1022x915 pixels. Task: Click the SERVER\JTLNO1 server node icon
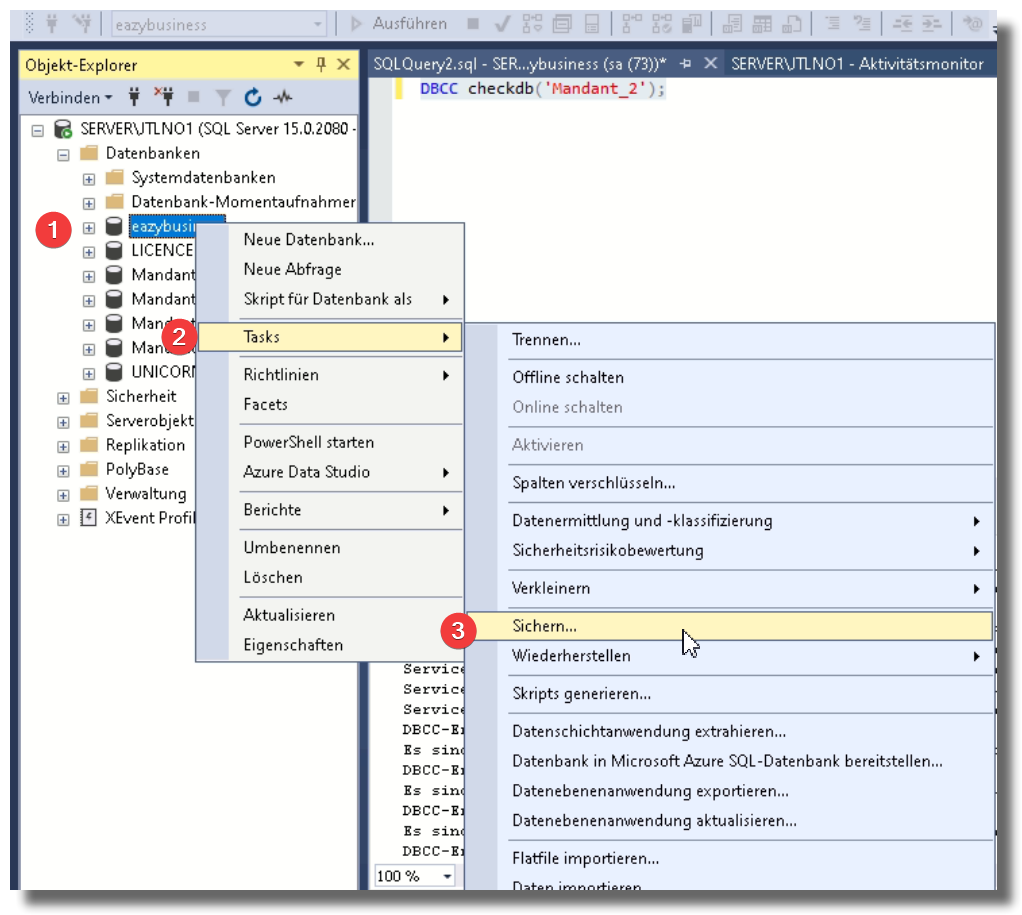(63, 129)
